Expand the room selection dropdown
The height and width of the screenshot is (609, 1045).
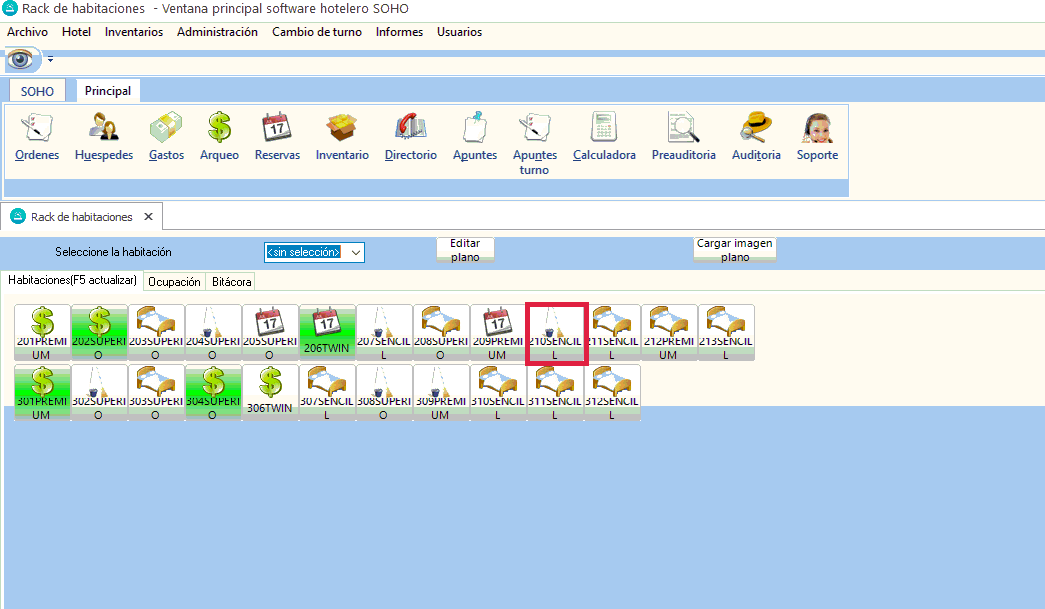point(355,252)
